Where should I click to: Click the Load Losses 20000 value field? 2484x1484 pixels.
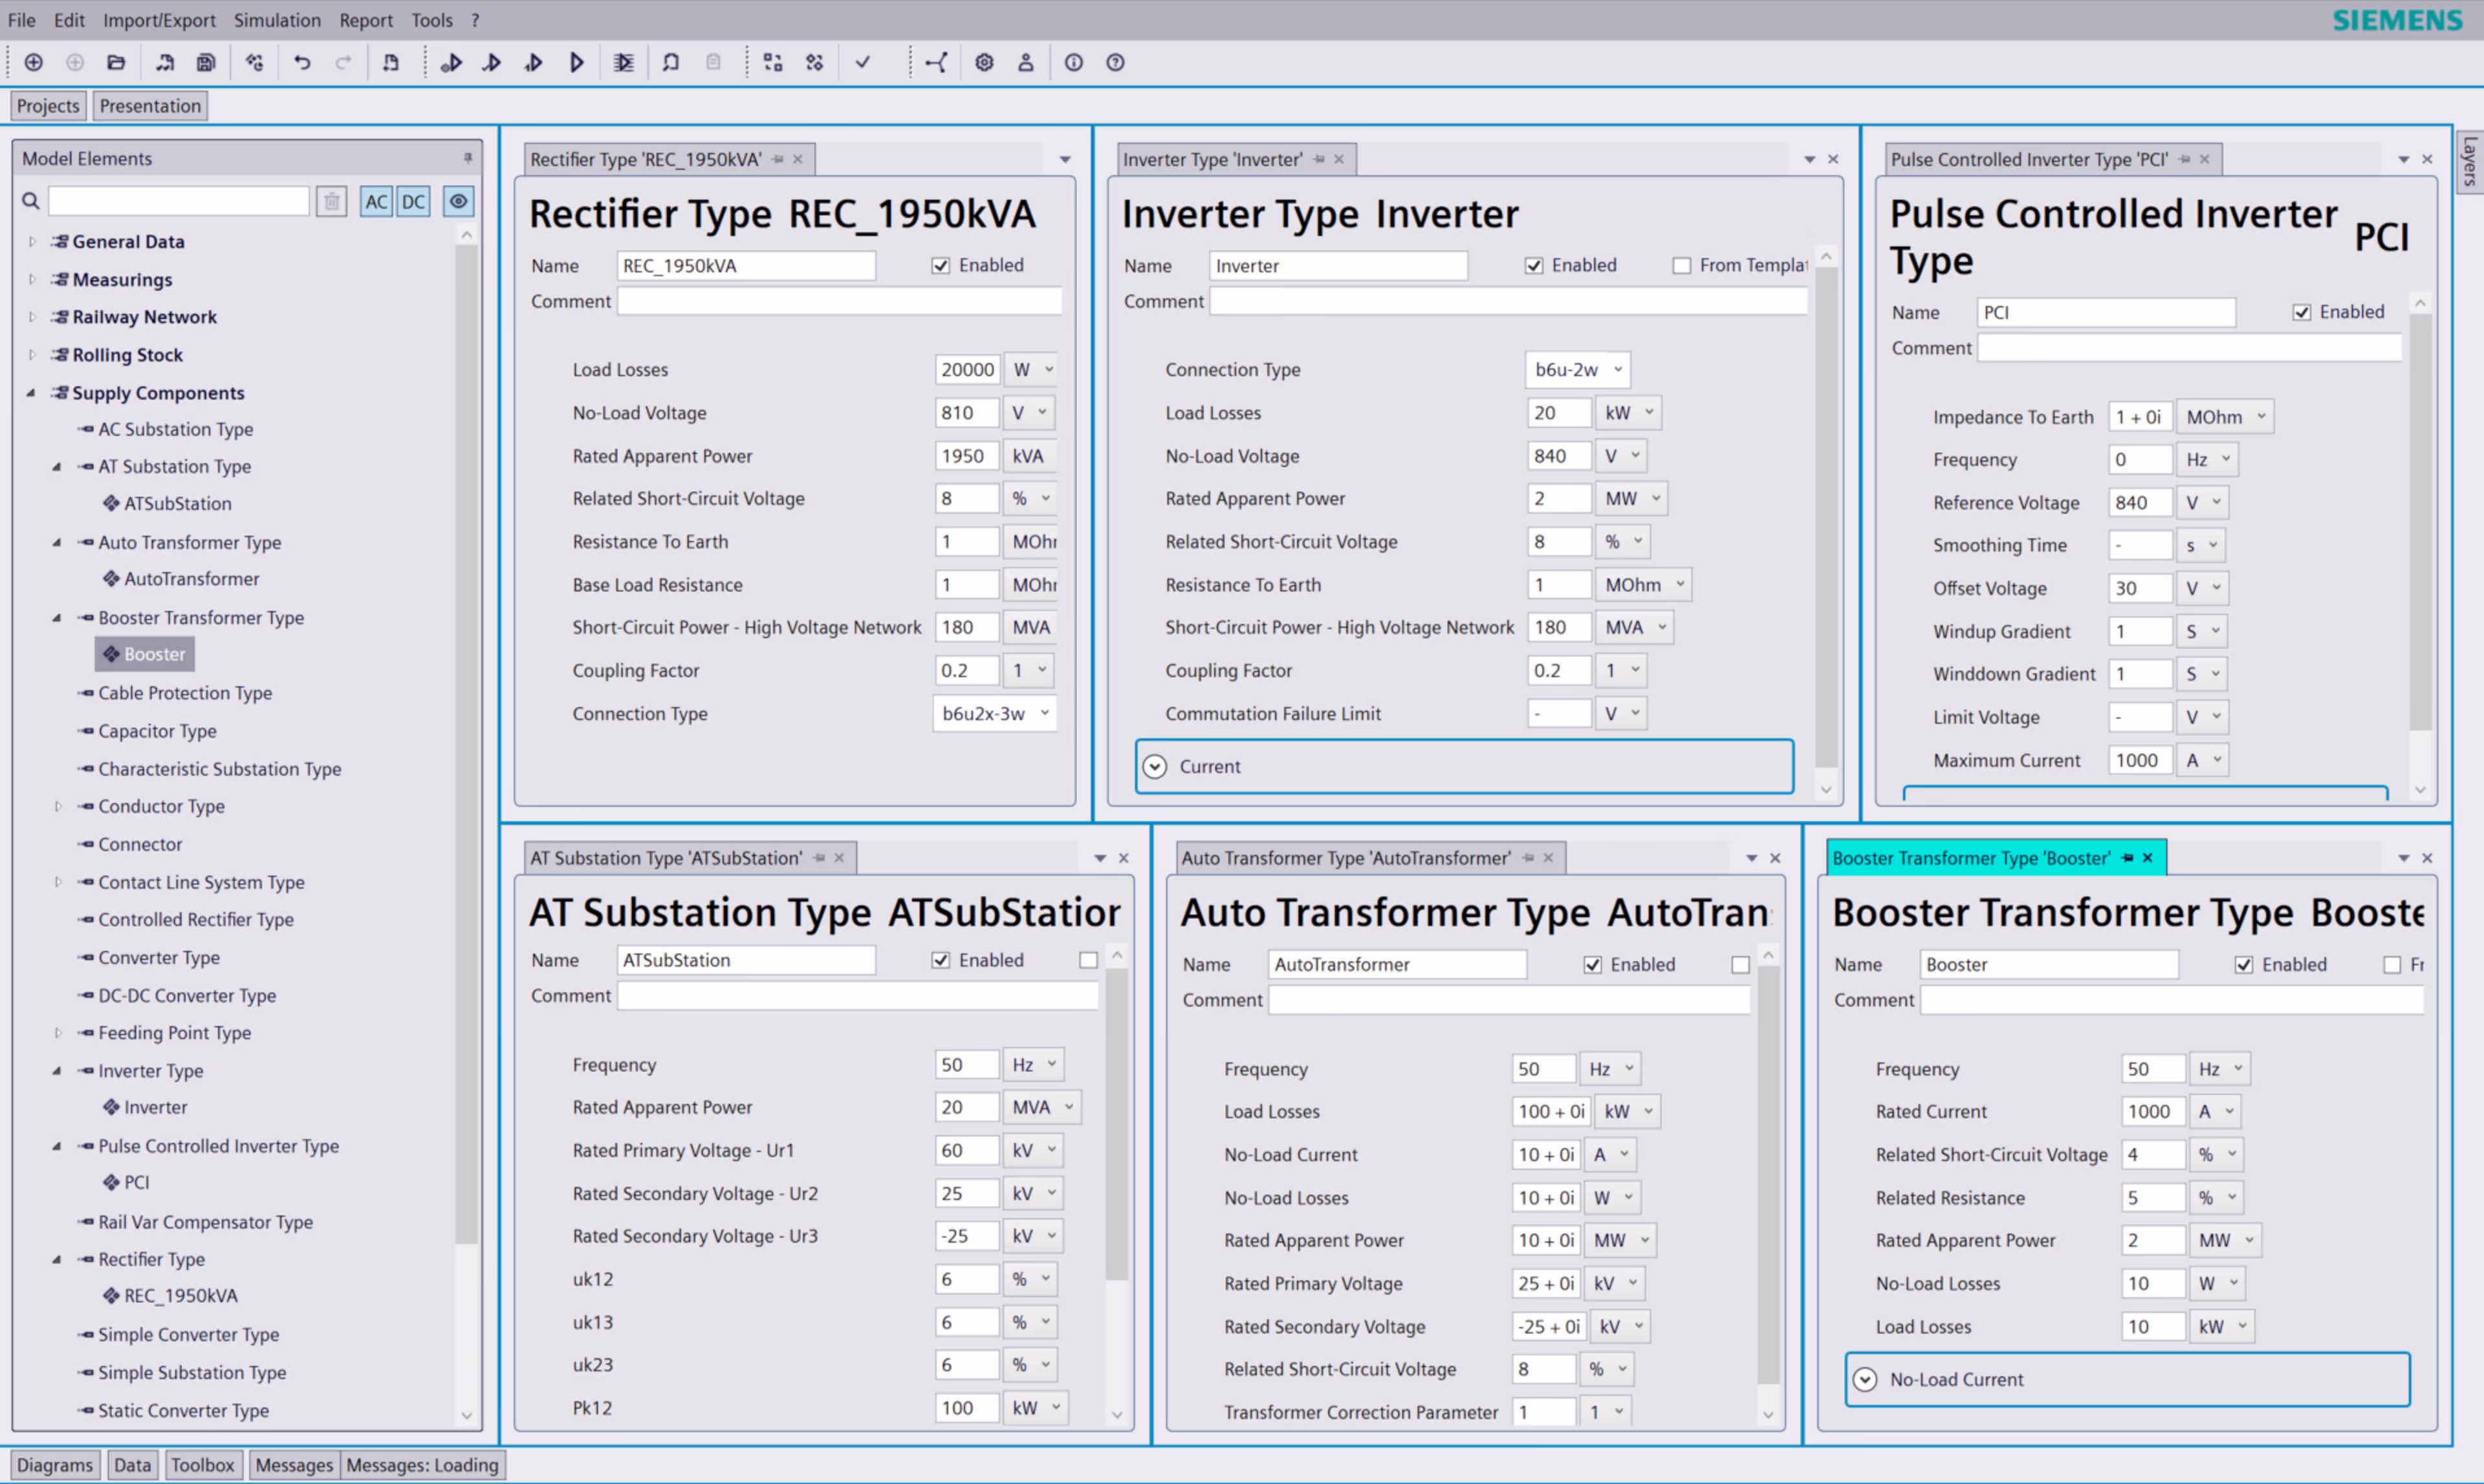(x=967, y=370)
